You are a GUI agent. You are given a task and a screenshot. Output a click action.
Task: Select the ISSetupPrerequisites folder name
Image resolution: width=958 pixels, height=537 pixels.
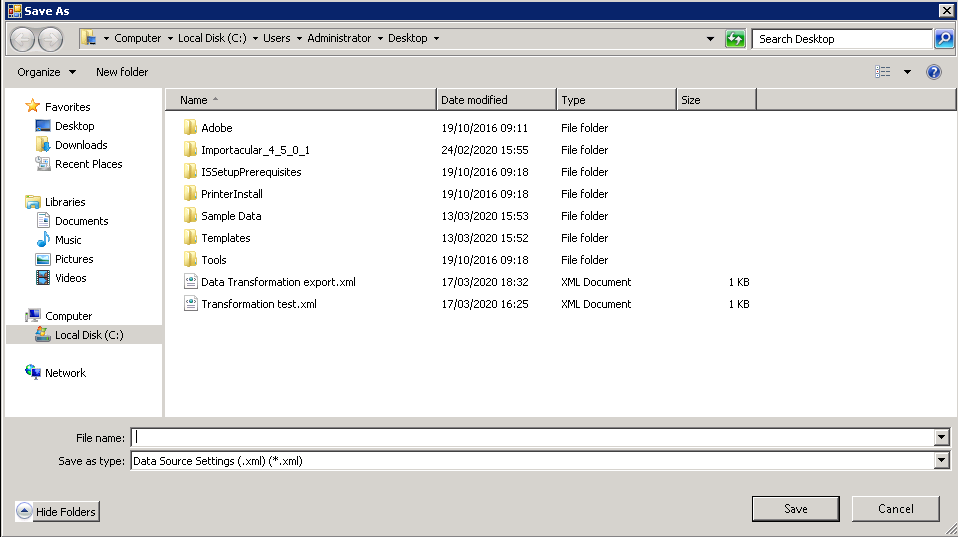coord(251,172)
